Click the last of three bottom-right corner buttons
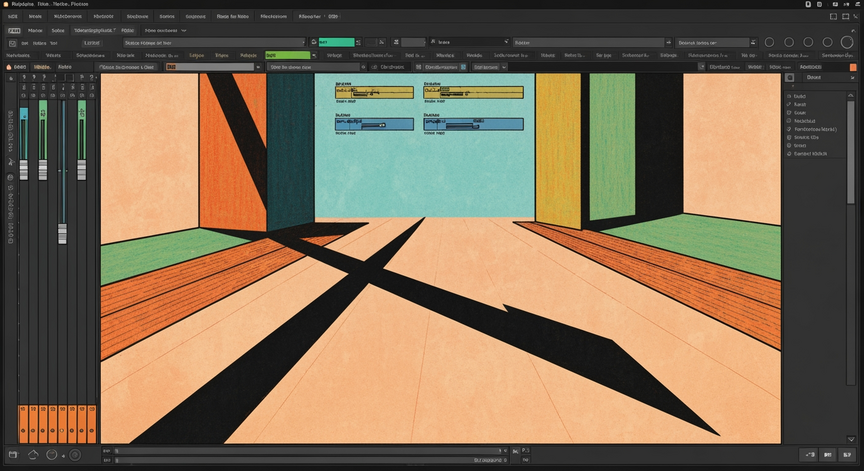 847,454
